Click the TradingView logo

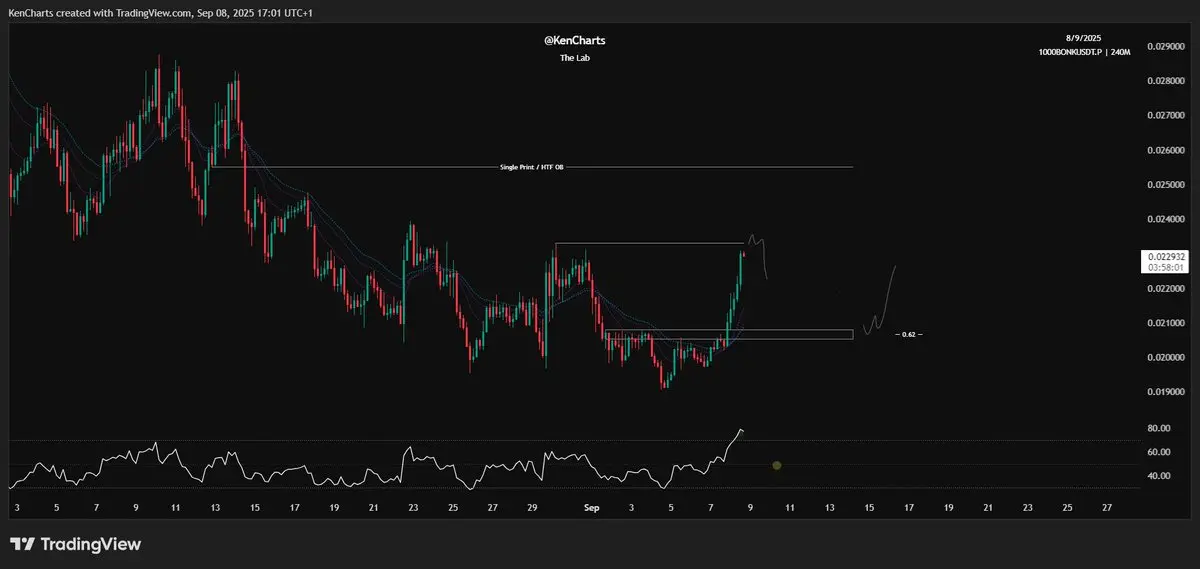click(x=75, y=544)
